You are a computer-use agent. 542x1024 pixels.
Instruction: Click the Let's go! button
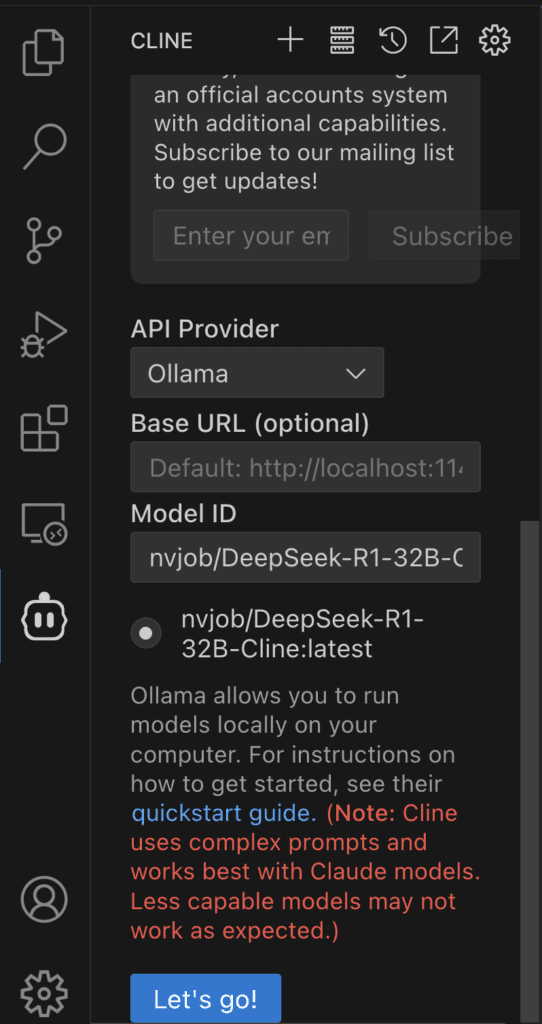[206, 999]
